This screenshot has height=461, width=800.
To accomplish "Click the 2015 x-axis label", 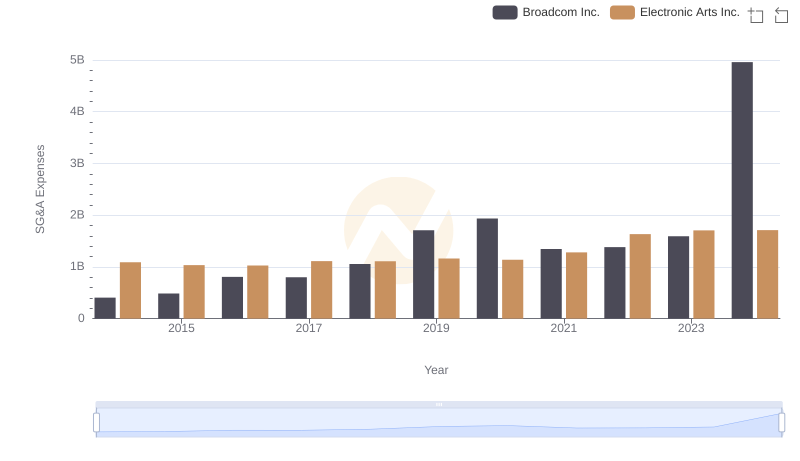I will coord(181,328).
